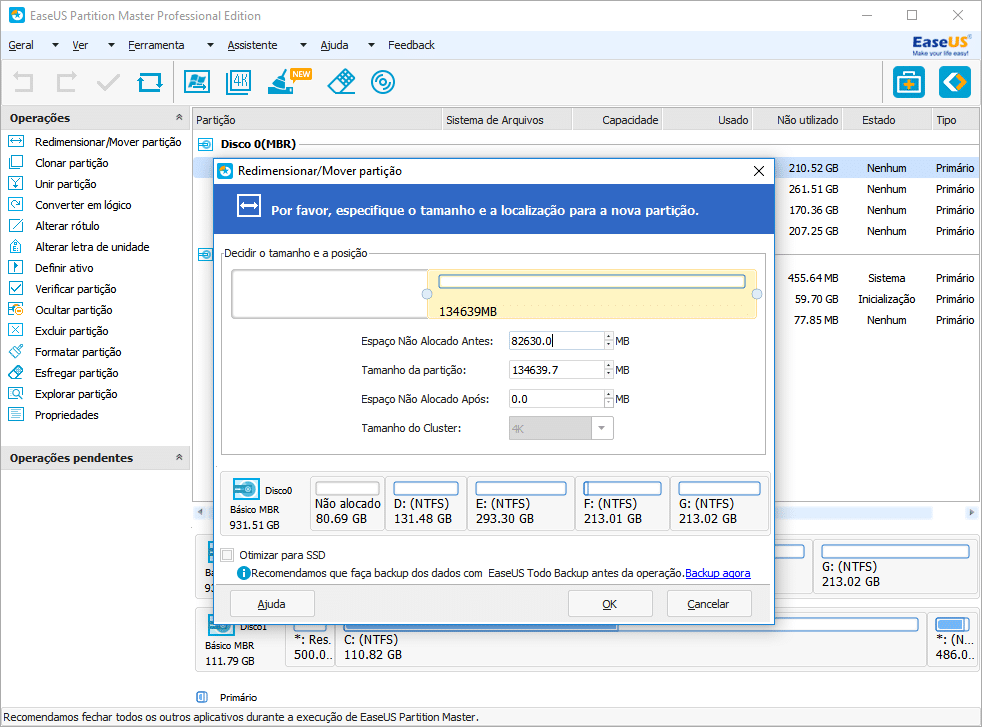Viewport: 982px width, 727px height.
Task: Open the orange data transfer icon
Action: click(954, 82)
